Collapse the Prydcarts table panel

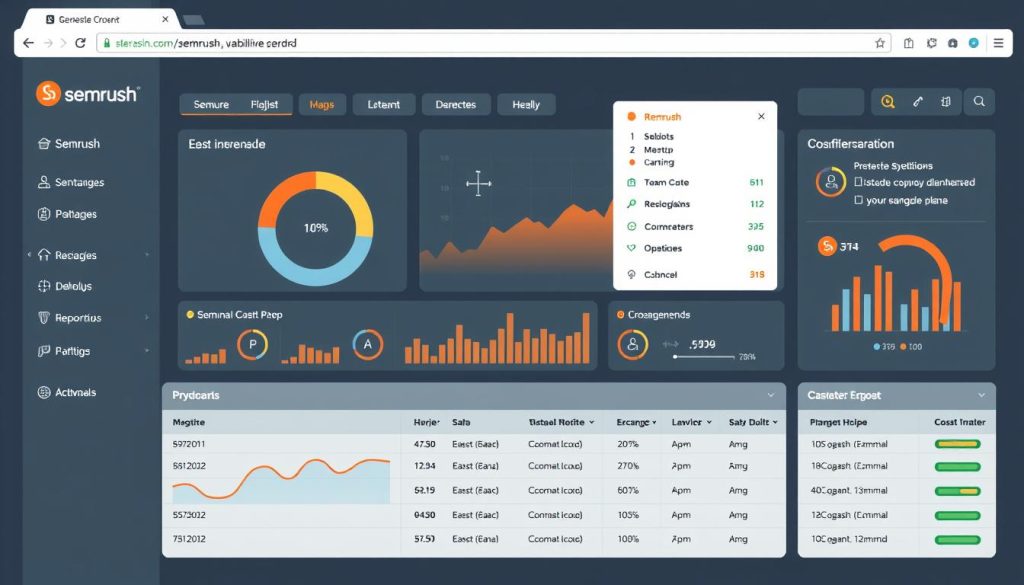(x=770, y=396)
